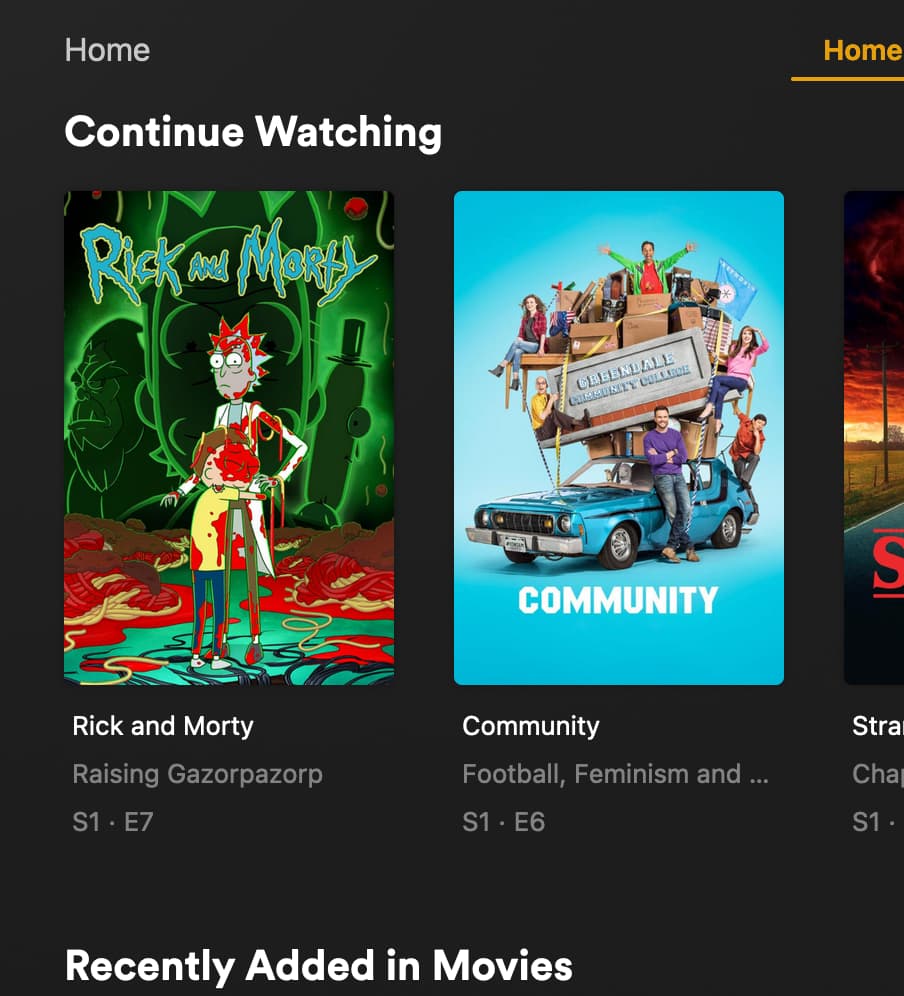This screenshot has height=996, width=904.
Task: Click the cut-off "Stra" show title
Action: click(878, 726)
